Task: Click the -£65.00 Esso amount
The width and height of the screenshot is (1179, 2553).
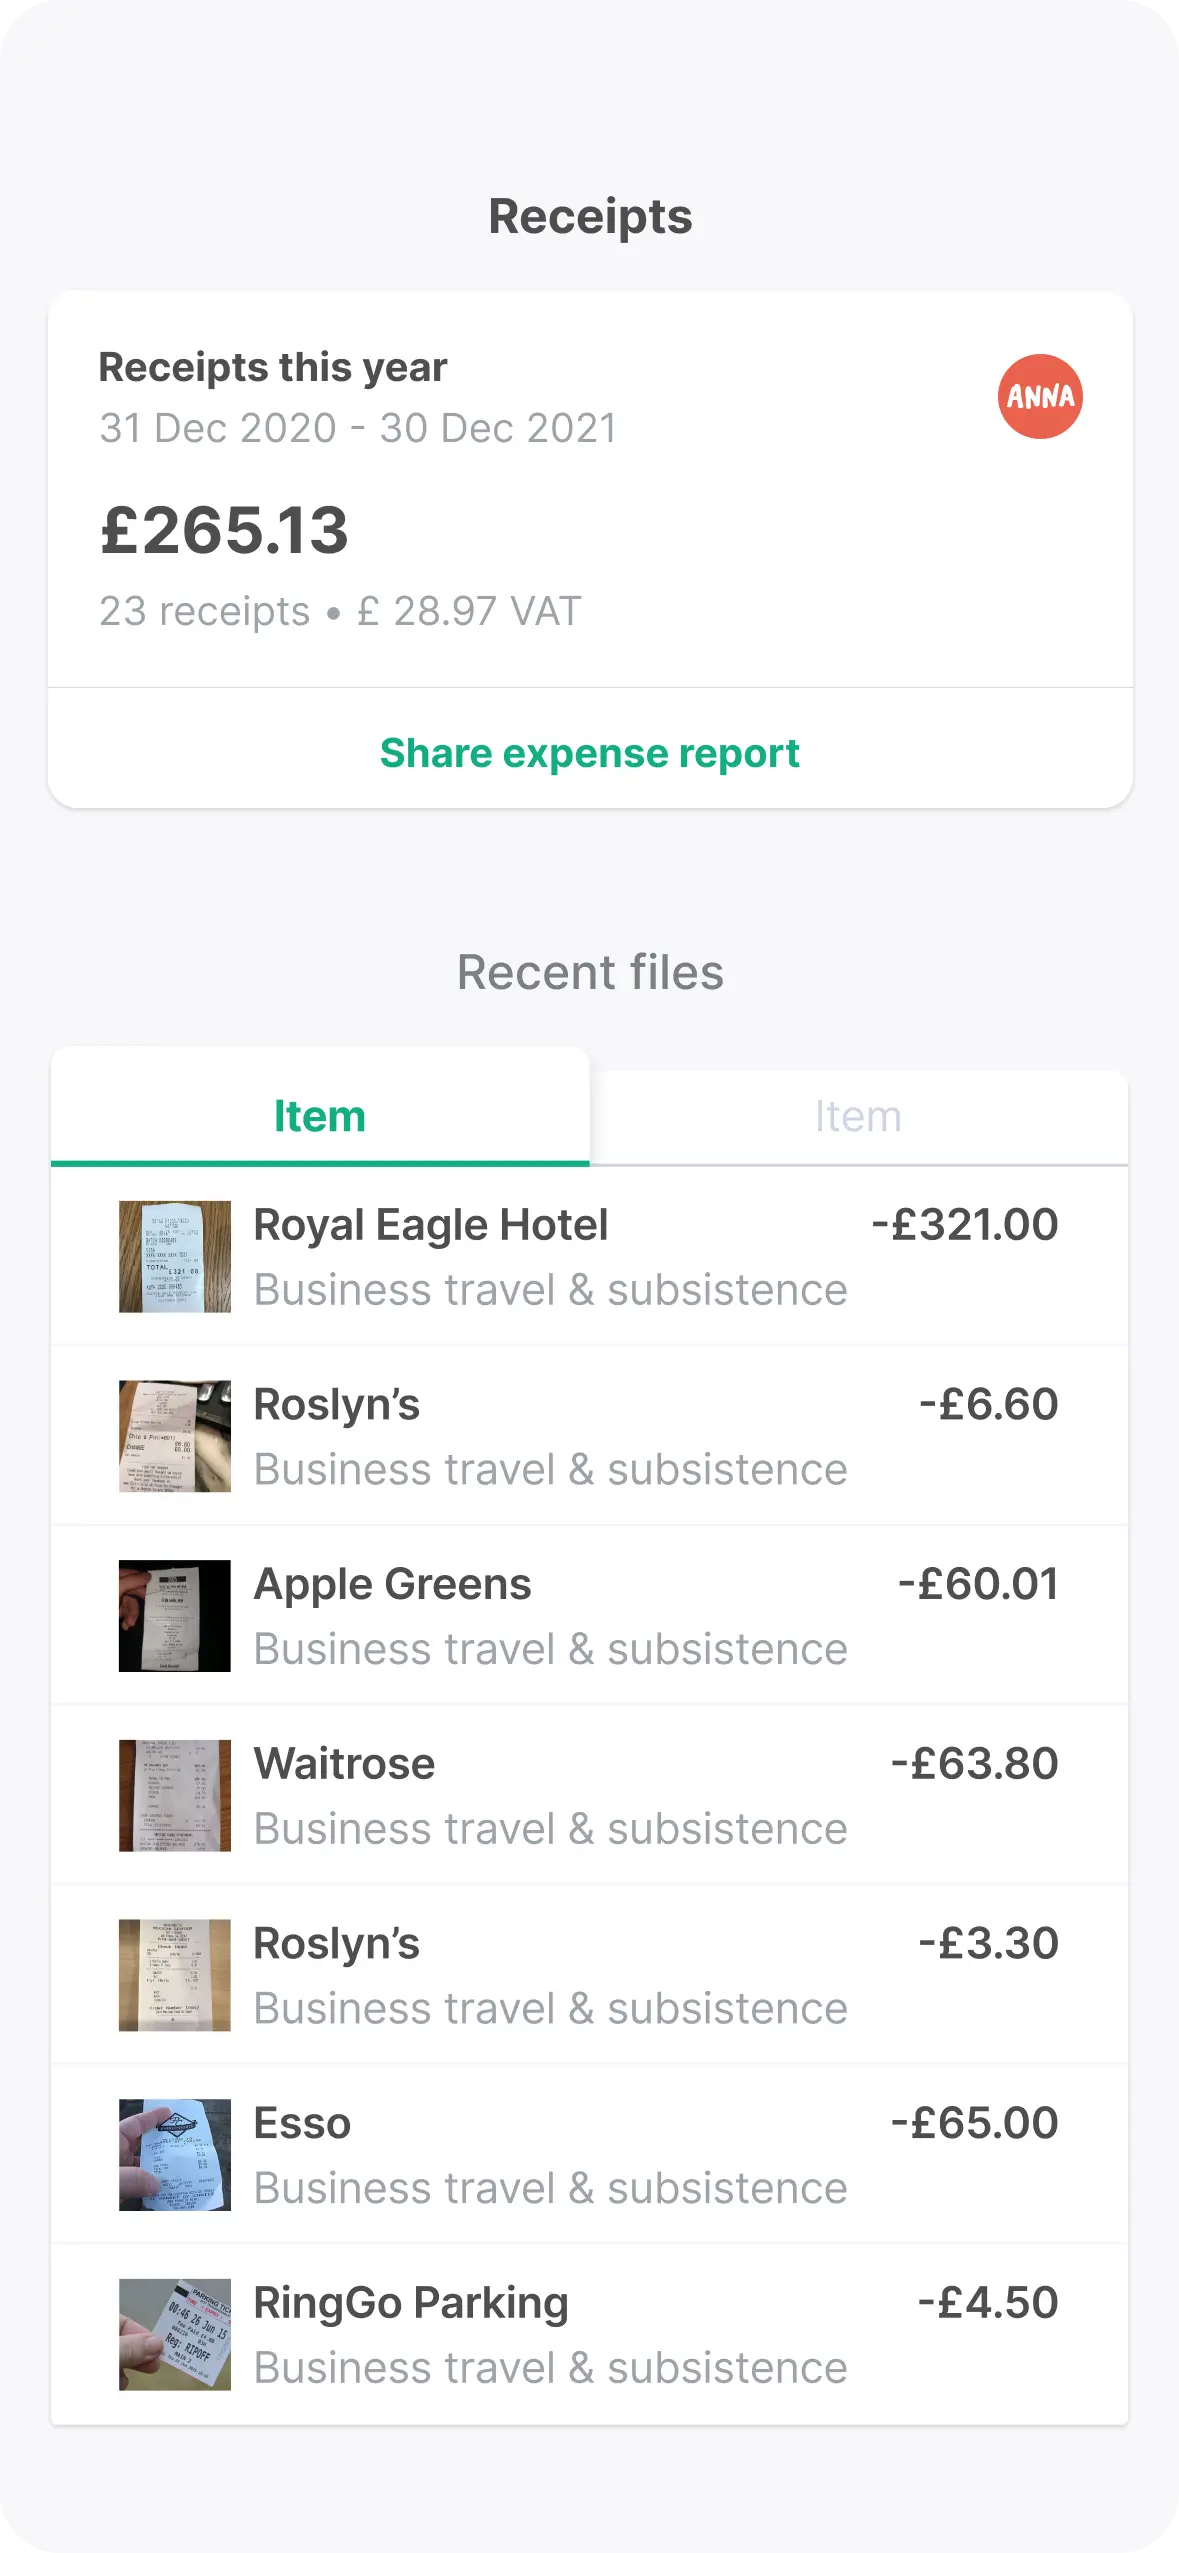Action: coord(974,2123)
